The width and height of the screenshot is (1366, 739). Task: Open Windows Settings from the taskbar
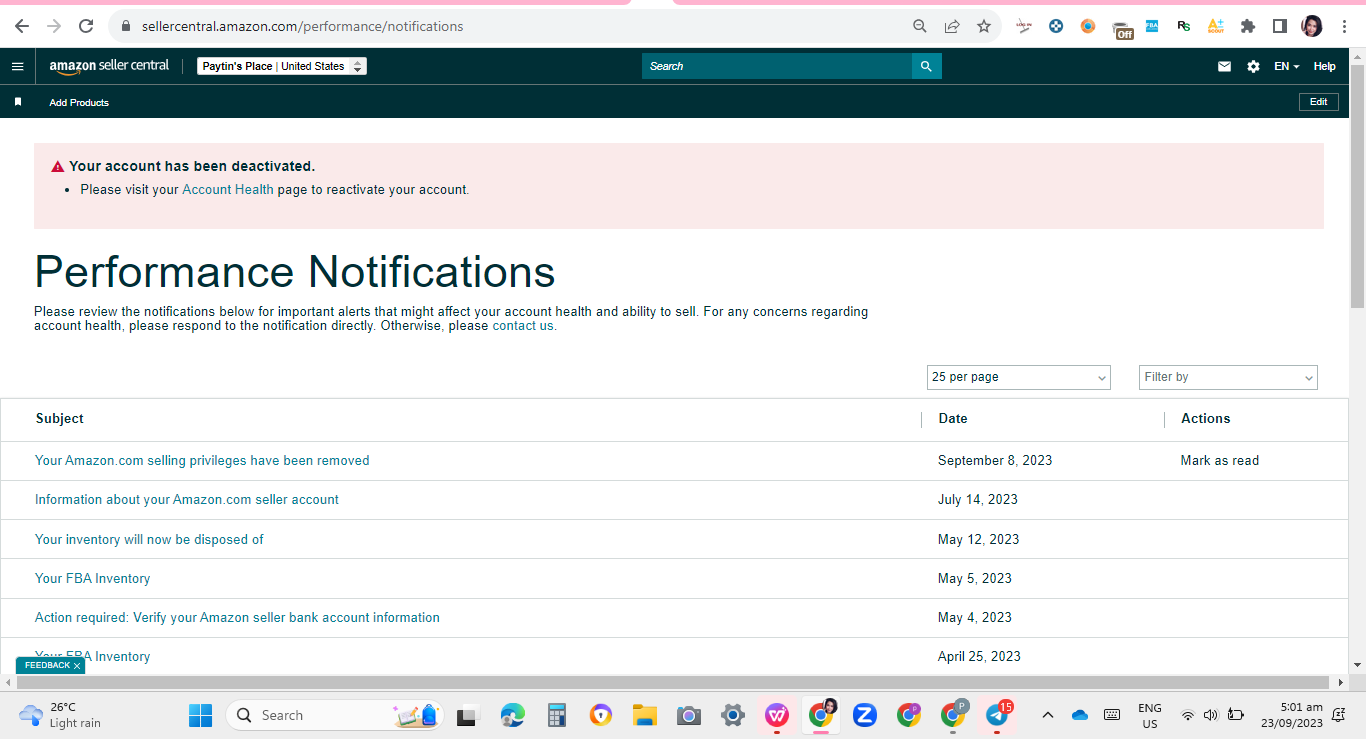coord(733,715)
